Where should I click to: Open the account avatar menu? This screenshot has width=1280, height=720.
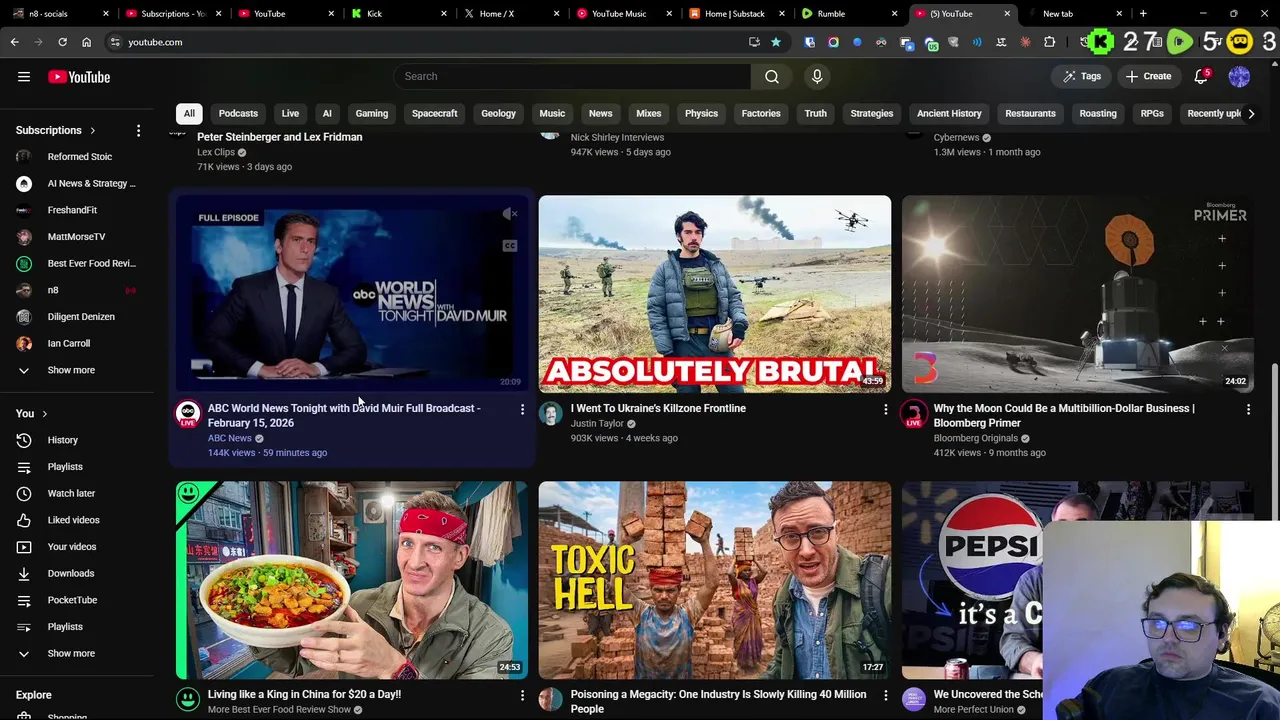point(1239,77)
